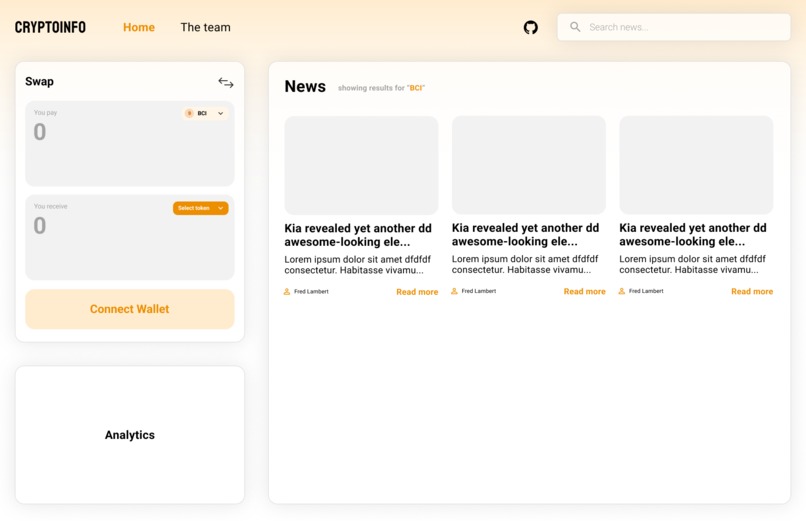Click the showing results for BCI text
Viewport: 806px width, 521px height.
pyautogui.click(x=381, y=88)
